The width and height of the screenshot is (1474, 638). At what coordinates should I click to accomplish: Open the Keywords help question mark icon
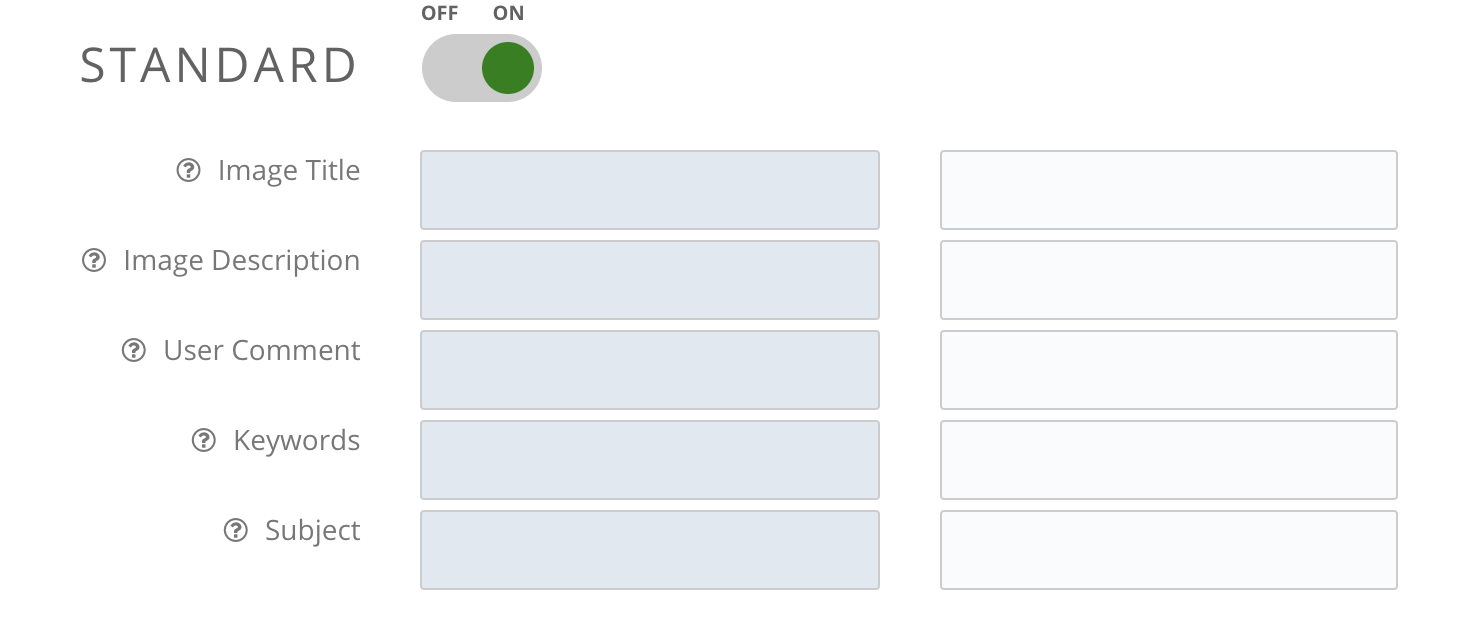click(204, 441)
